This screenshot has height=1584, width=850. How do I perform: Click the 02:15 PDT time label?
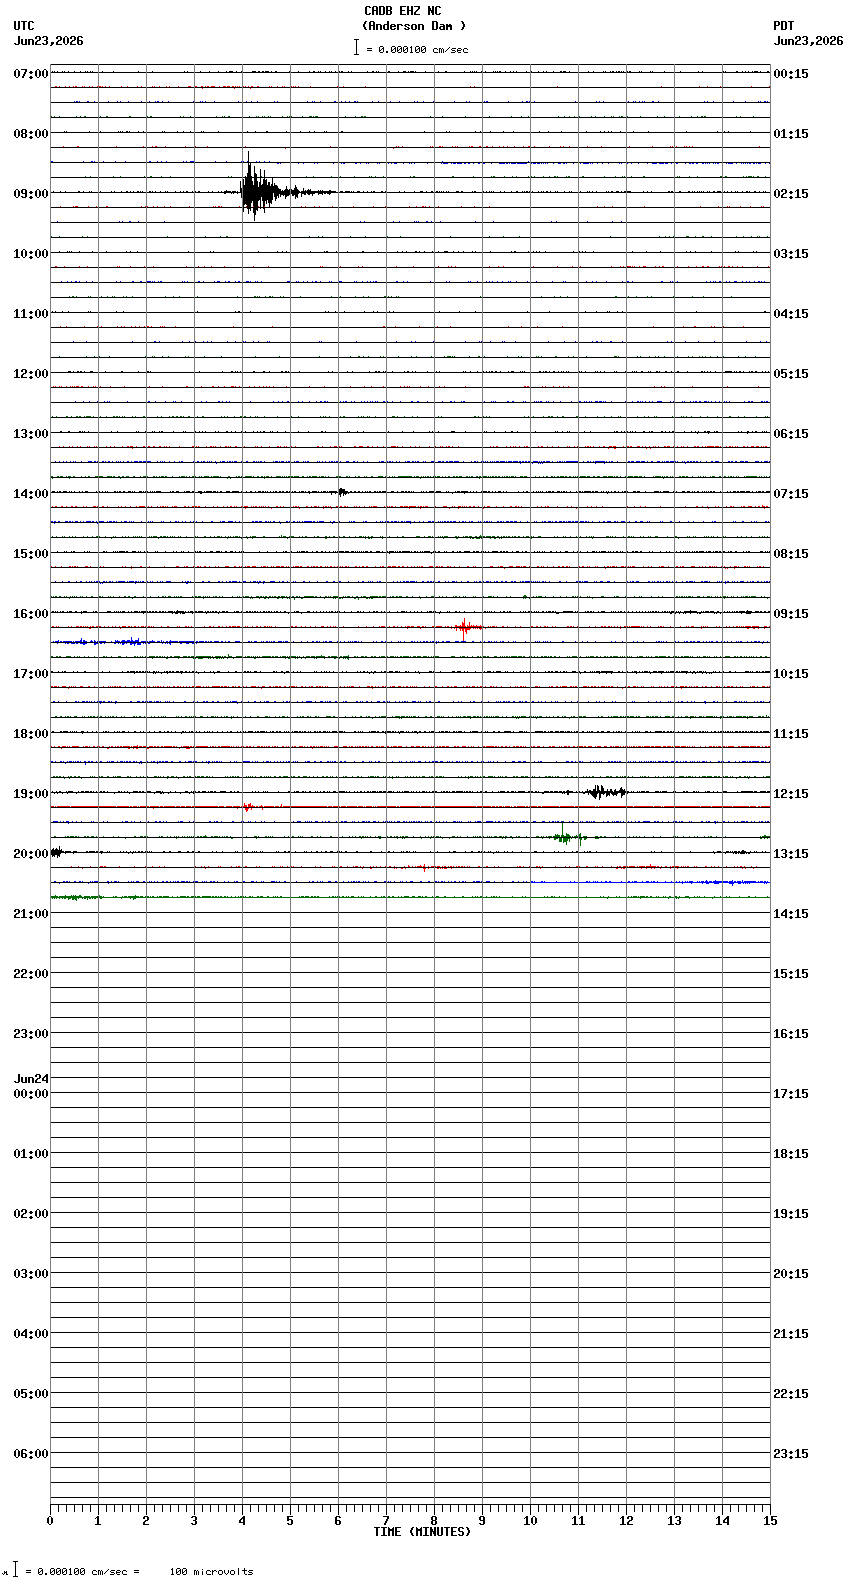tap(791, 194)
